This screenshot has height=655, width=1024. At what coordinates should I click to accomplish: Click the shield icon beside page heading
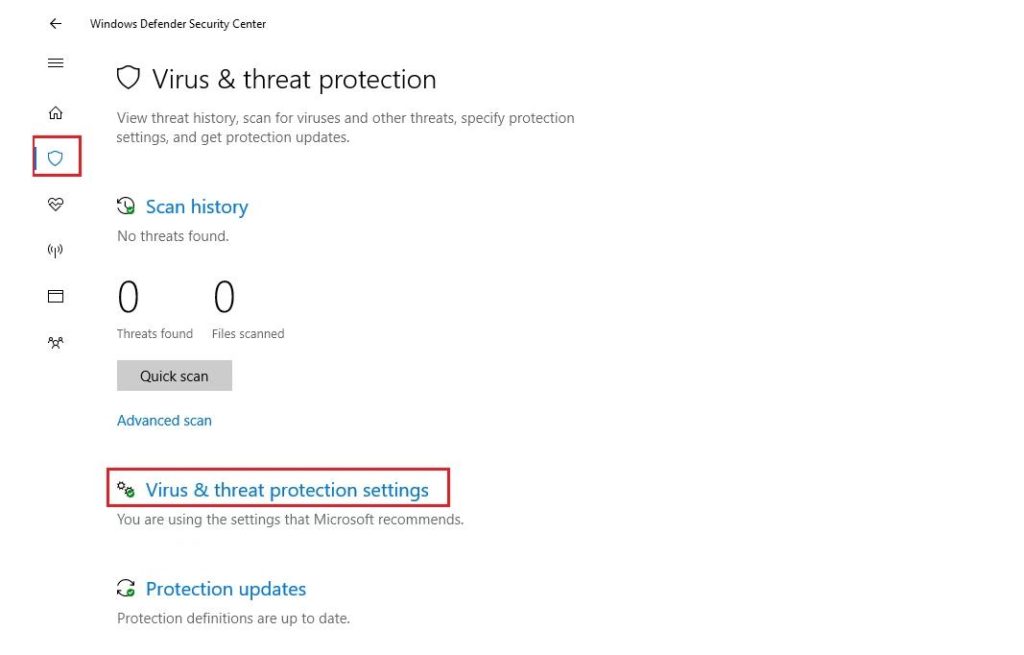tap(128, 78)
